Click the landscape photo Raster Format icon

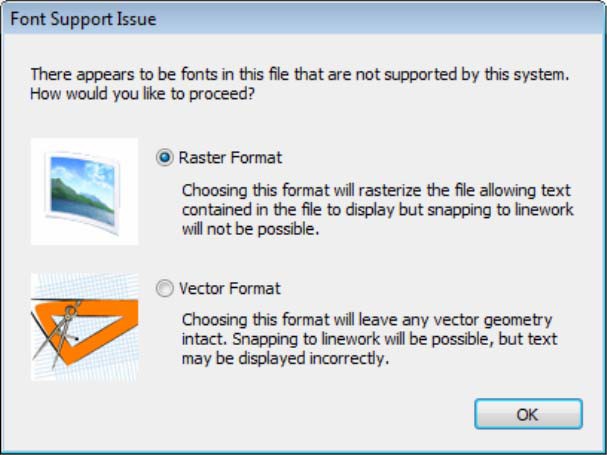tap(84, 191)
